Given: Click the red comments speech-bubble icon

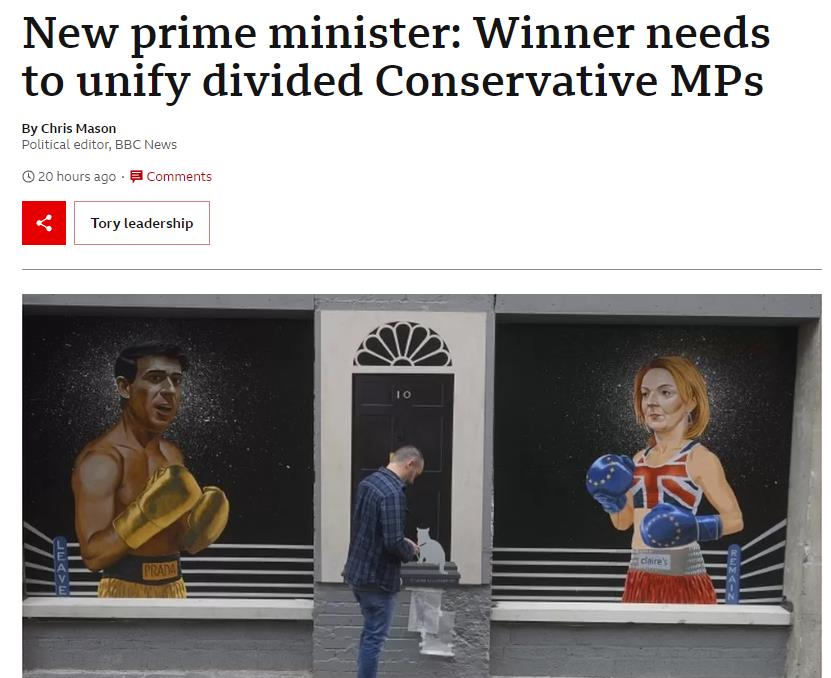Looking at the screenshot, I should 136,176.
